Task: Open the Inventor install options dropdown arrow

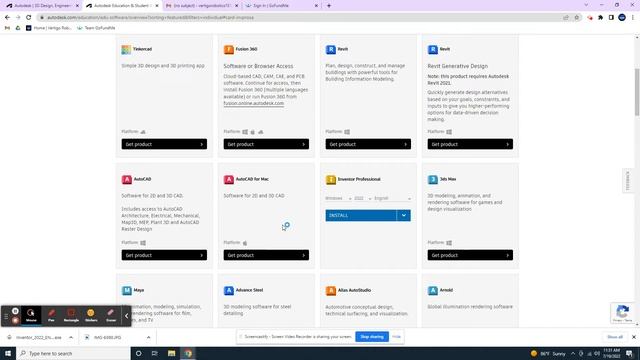Action: [x=404, y=216]
